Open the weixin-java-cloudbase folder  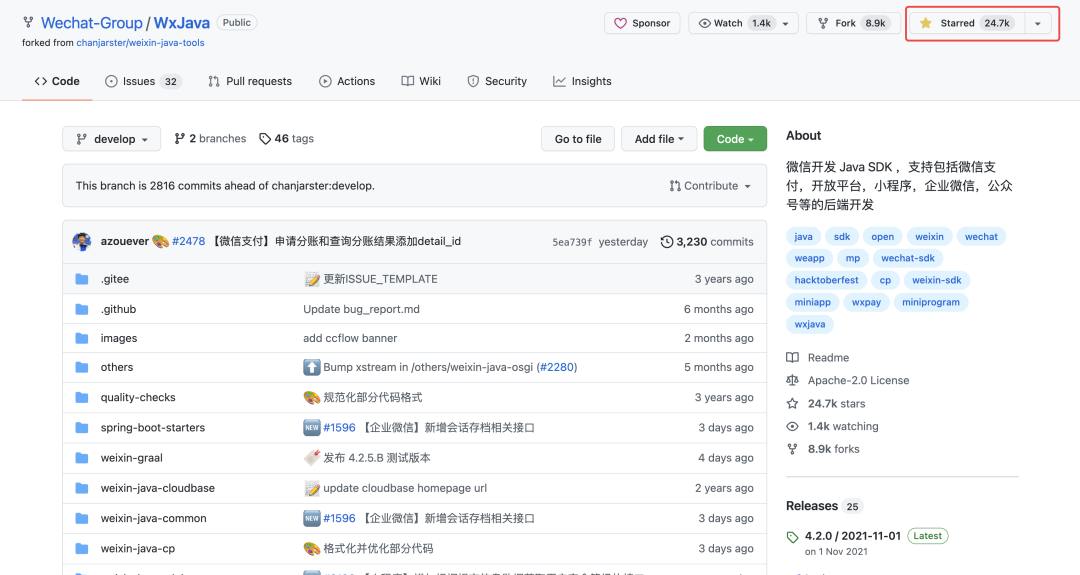pos(158,488)
